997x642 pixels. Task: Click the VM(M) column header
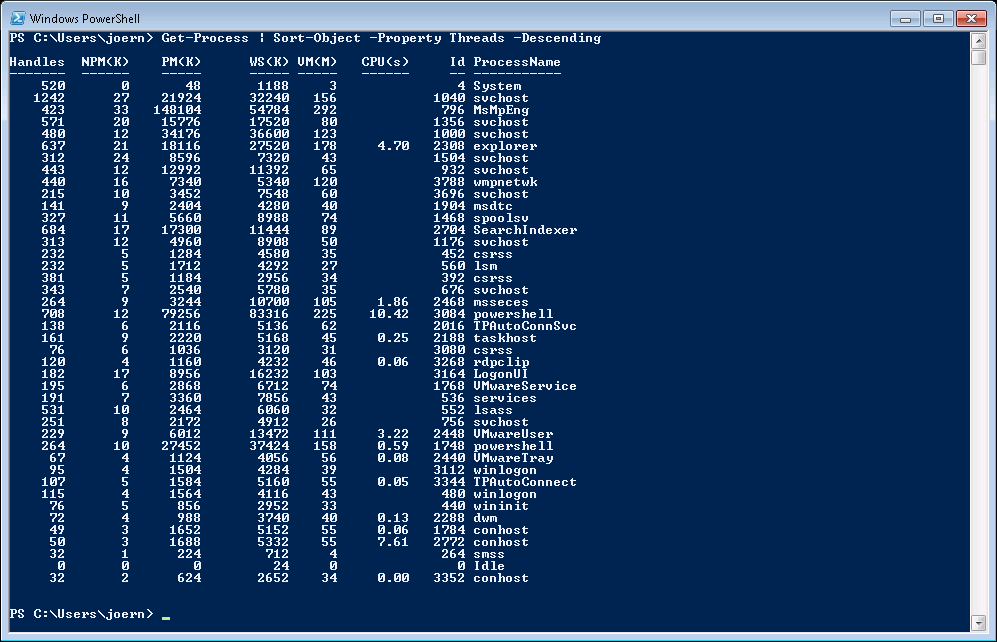pos(317,62)
